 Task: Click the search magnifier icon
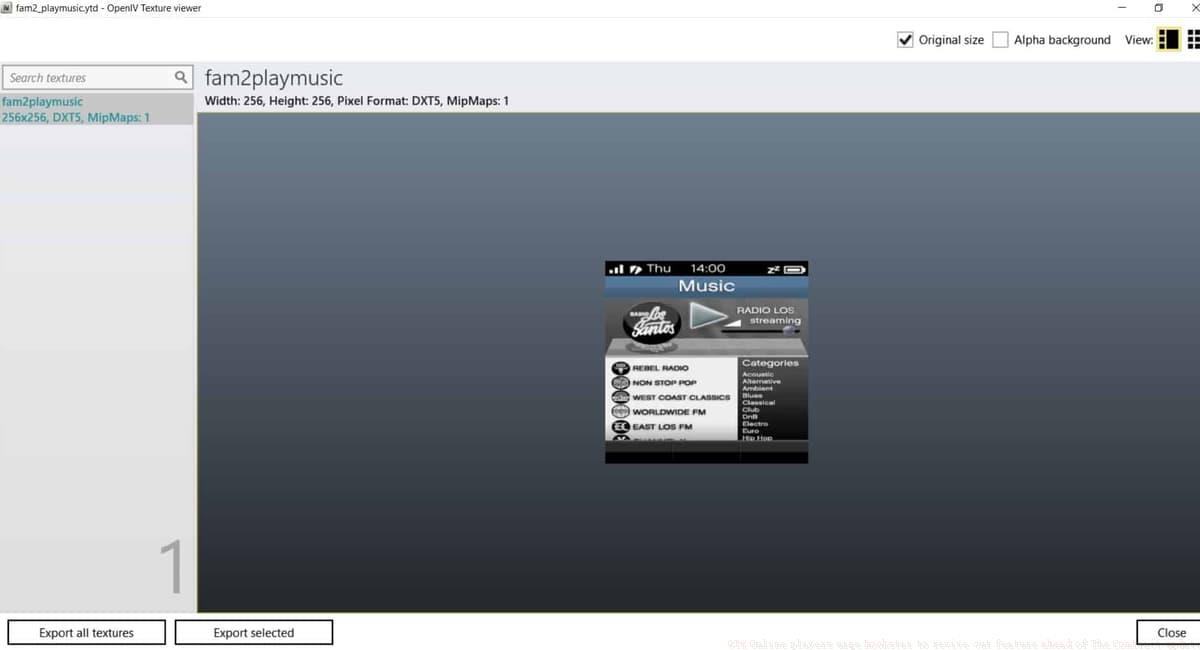(181, 77)
